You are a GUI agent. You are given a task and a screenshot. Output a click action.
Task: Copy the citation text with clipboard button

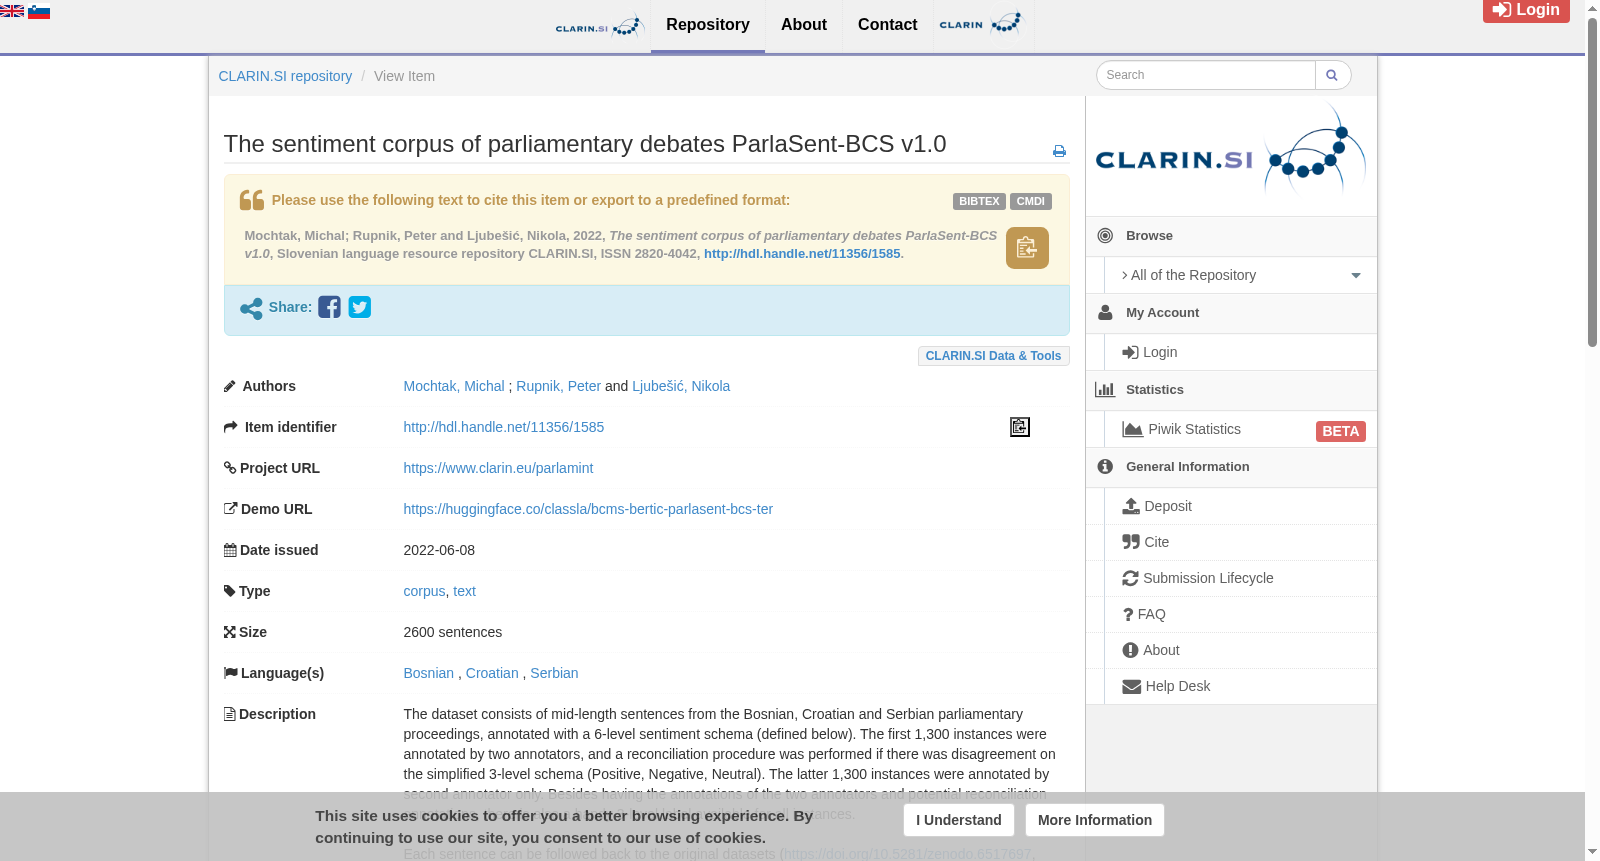point(1027,248)
